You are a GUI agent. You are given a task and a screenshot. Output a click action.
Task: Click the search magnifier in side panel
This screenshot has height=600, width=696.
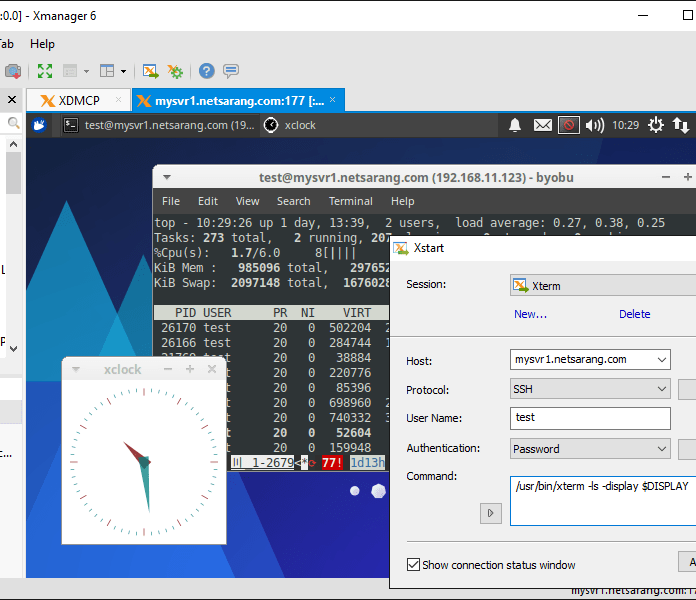[x=13, y=123]
